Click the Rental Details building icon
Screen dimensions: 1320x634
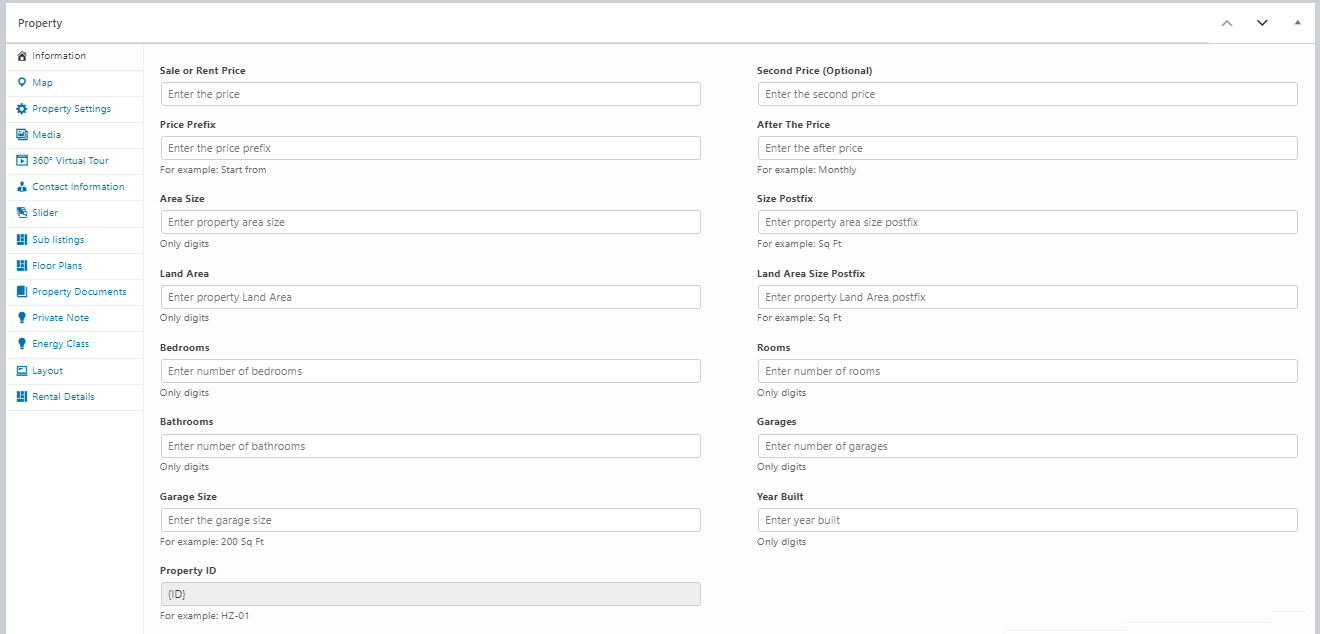click(x=22, y=397)
